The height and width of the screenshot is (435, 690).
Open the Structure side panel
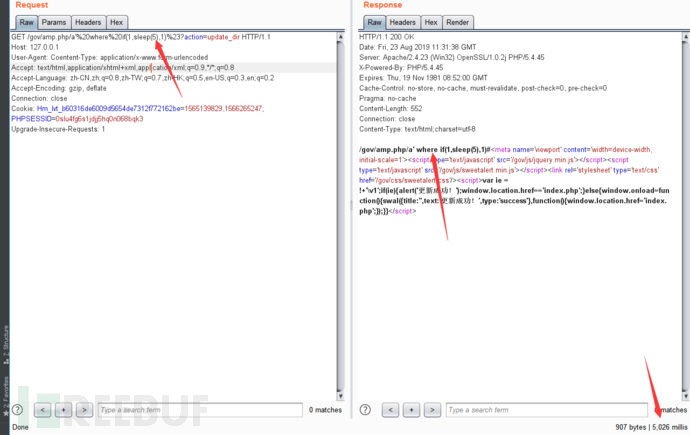tap(5, 345)
